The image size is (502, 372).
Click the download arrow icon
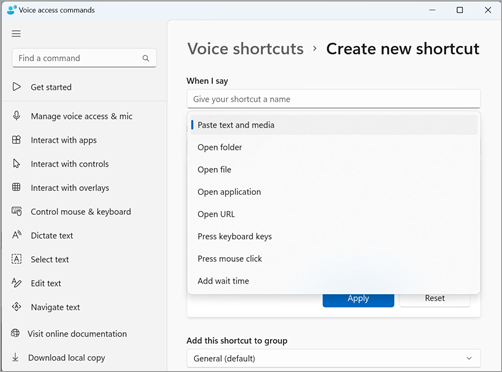click(x=15, y=357)
